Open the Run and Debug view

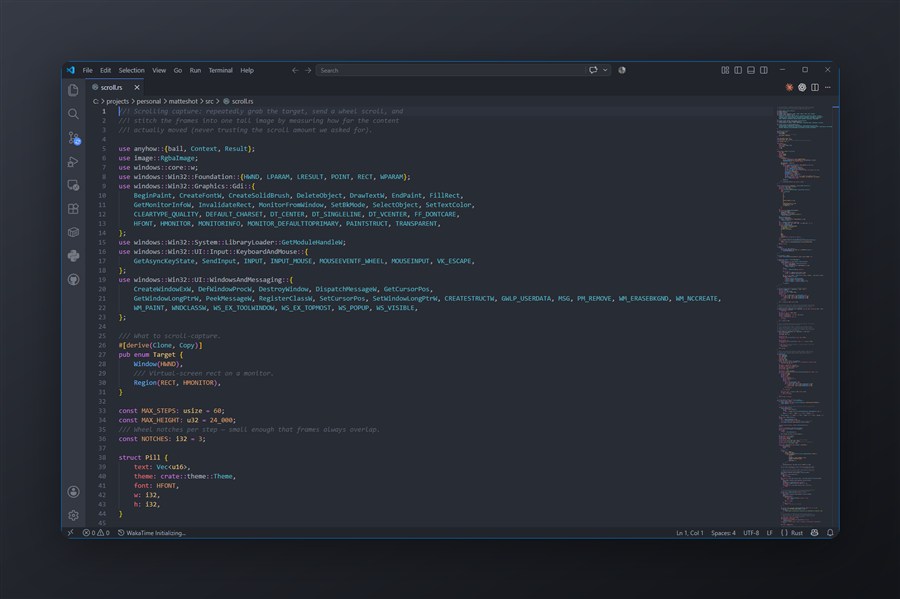tap(73, 161)
